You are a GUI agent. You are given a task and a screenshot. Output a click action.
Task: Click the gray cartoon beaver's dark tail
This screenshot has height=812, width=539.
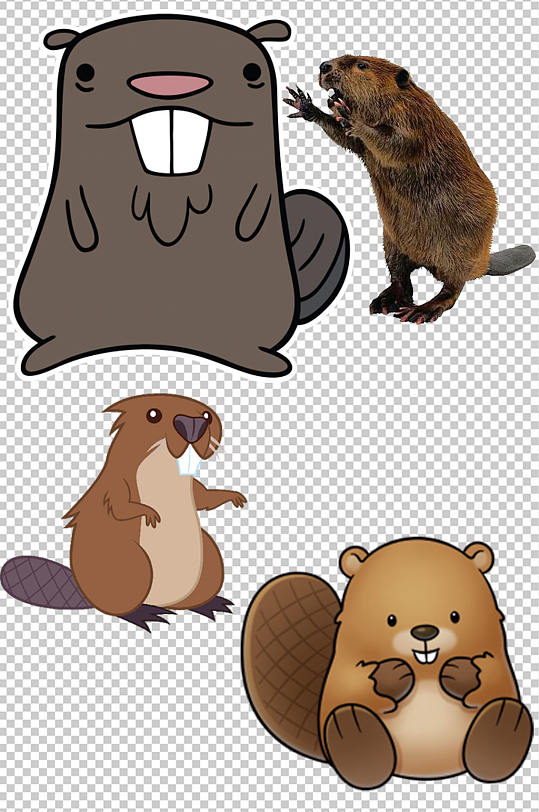(x=316, y=257)
